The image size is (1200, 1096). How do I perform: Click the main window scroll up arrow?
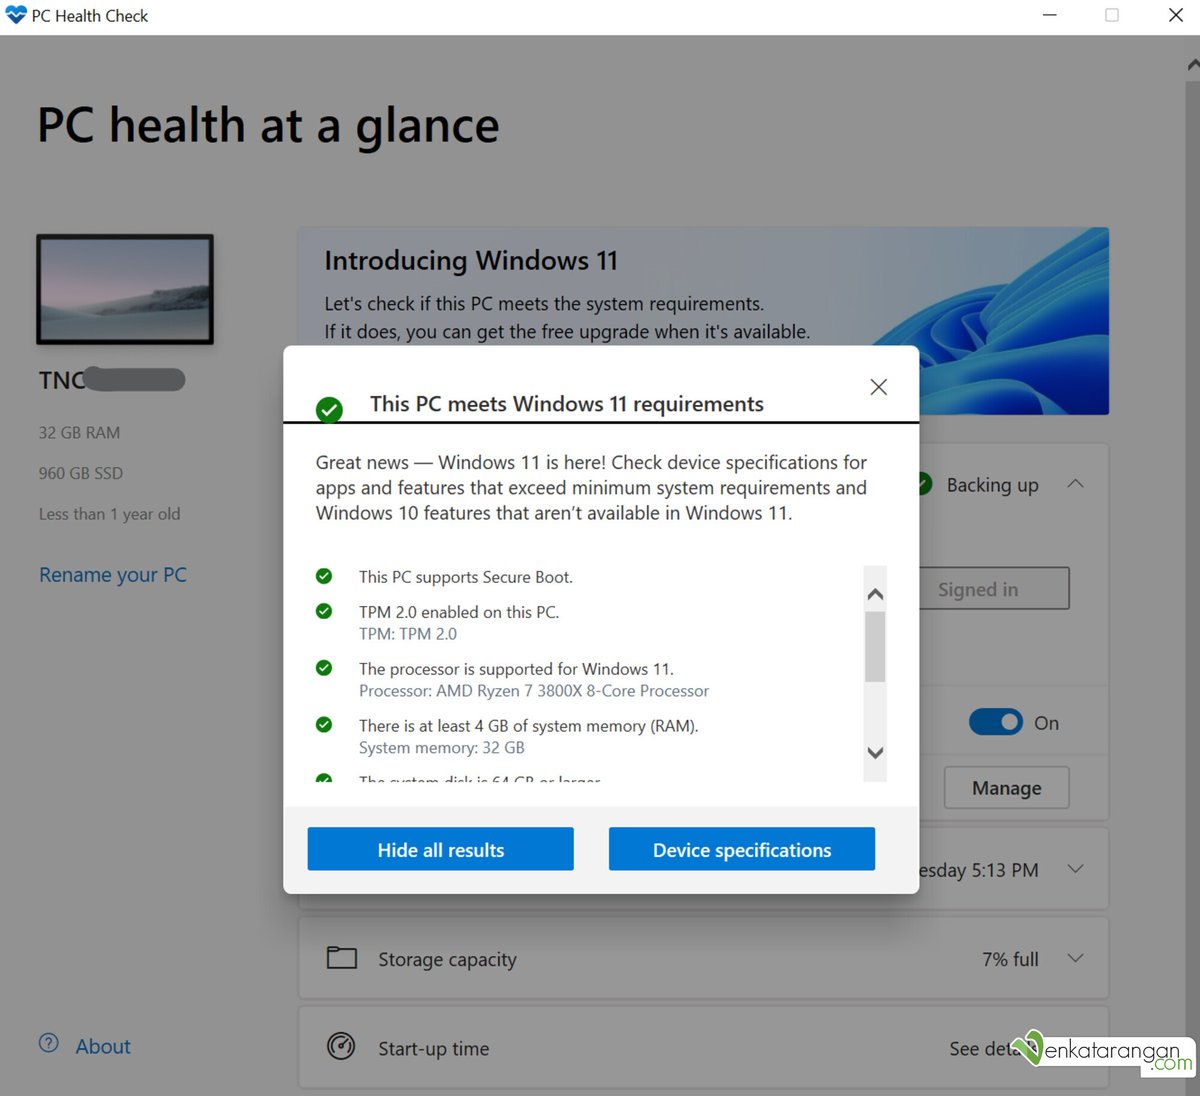[1193, 64]
